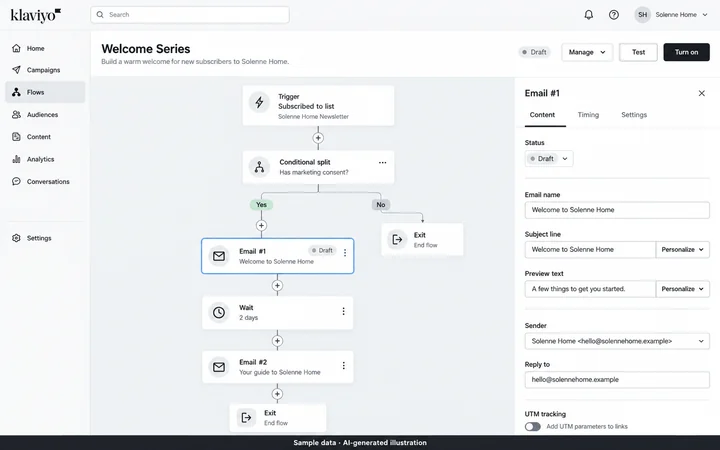Switch to the Settings tab in panel
The height and width of the screenshot is (450, 720).
click(x=634, y=115)
